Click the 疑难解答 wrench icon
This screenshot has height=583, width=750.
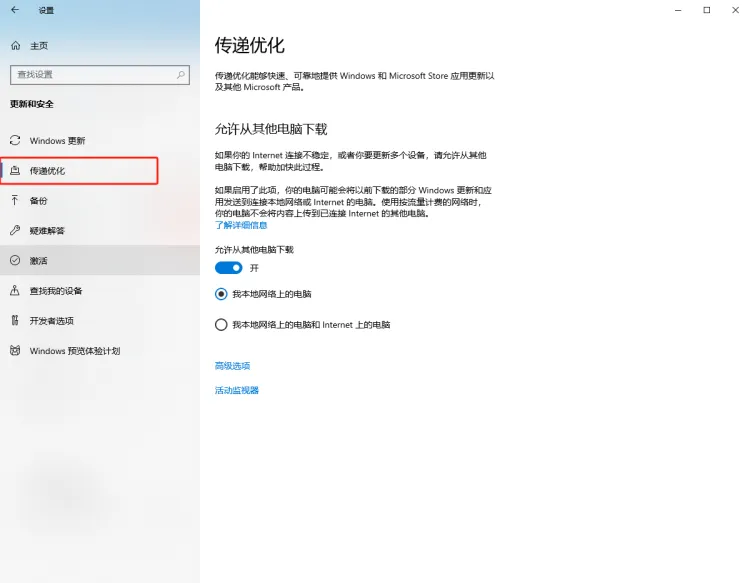(x=15, y=231)
